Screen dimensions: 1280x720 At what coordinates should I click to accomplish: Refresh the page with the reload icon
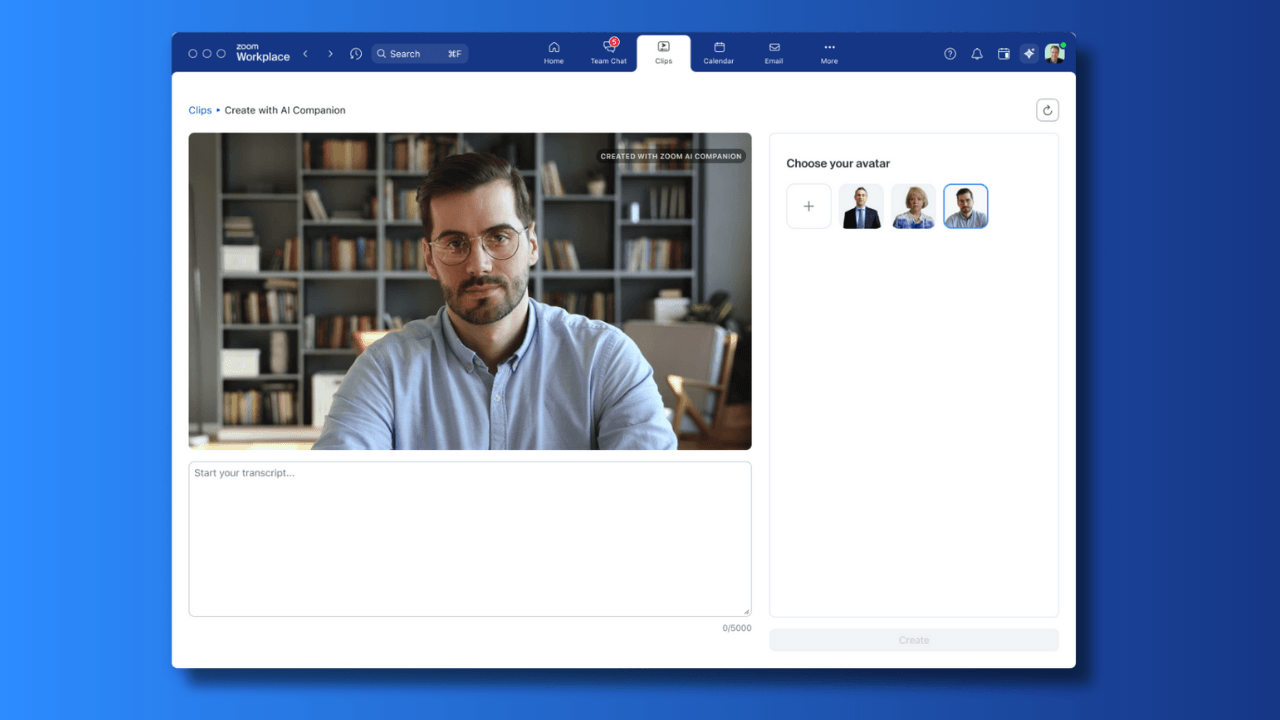pyautogui.click(x=1047, y=109)
